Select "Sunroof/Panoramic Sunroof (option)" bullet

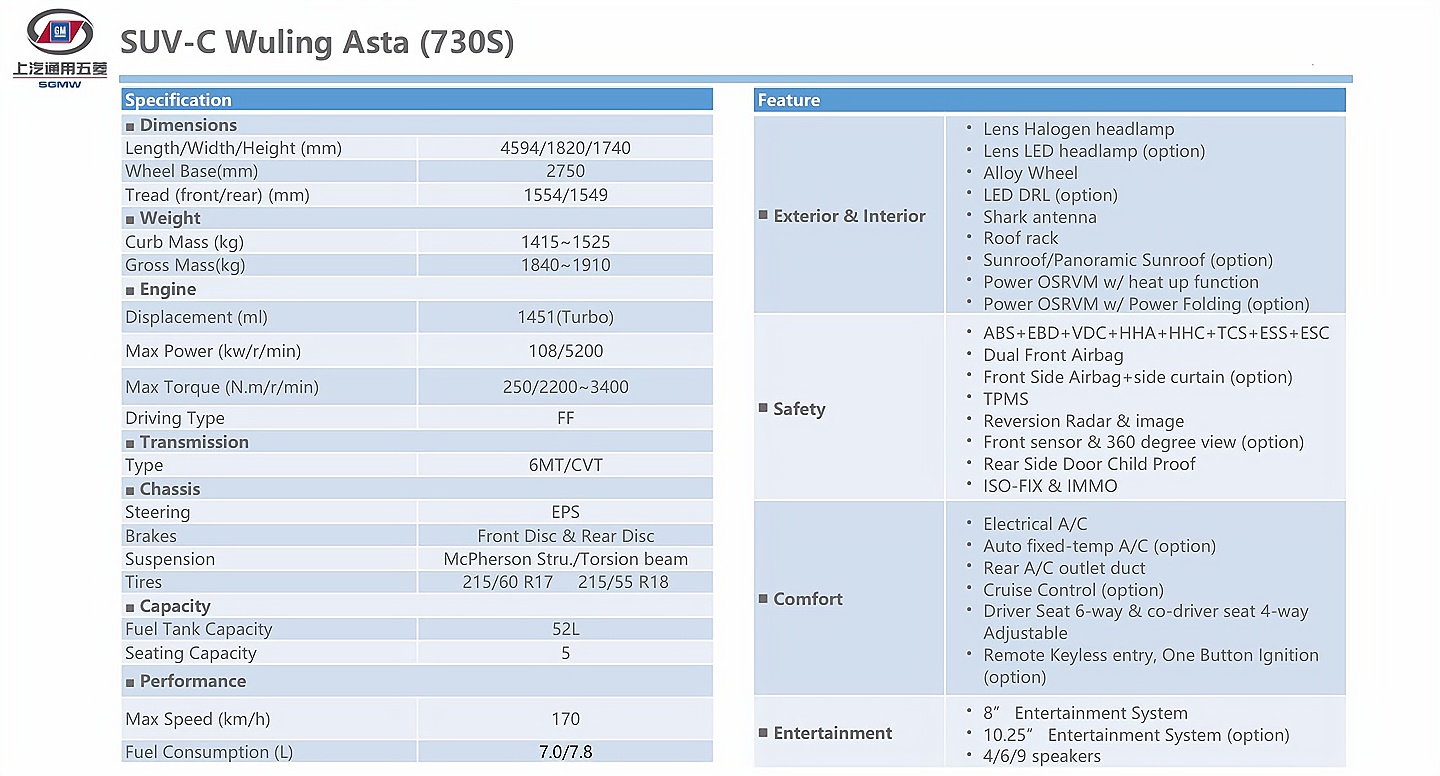(x=1127, y=260)
